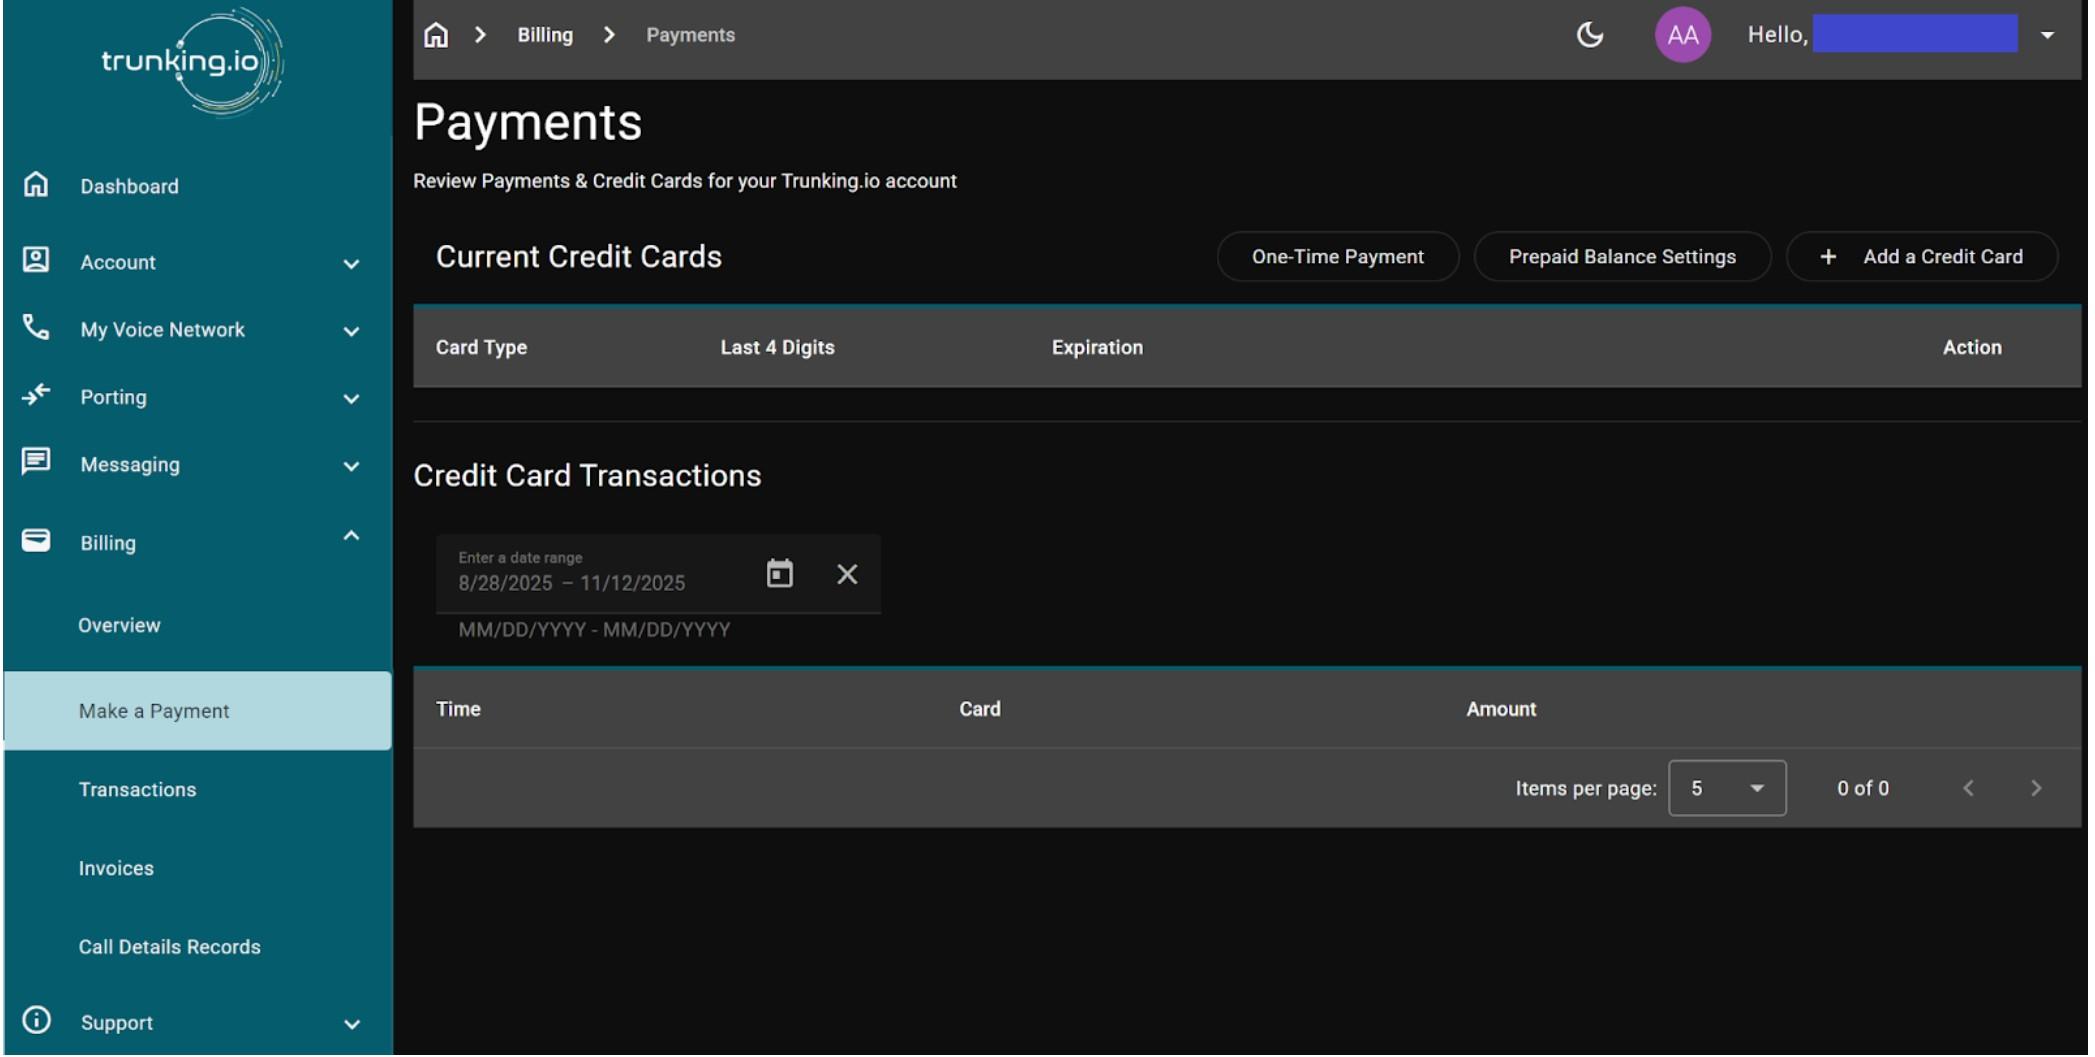This screenshot has height=1057, width=2095.
Task: Click the AA user avatar
Action: 1682,35
